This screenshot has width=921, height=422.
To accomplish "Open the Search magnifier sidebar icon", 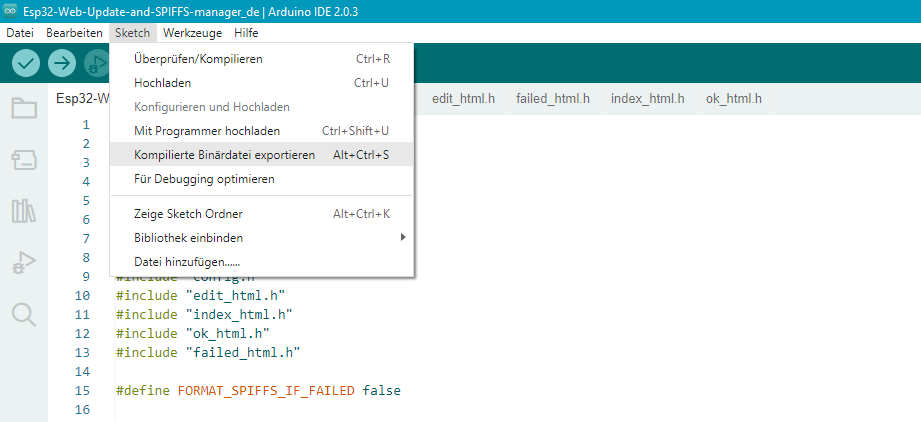I will pos(24,314).
